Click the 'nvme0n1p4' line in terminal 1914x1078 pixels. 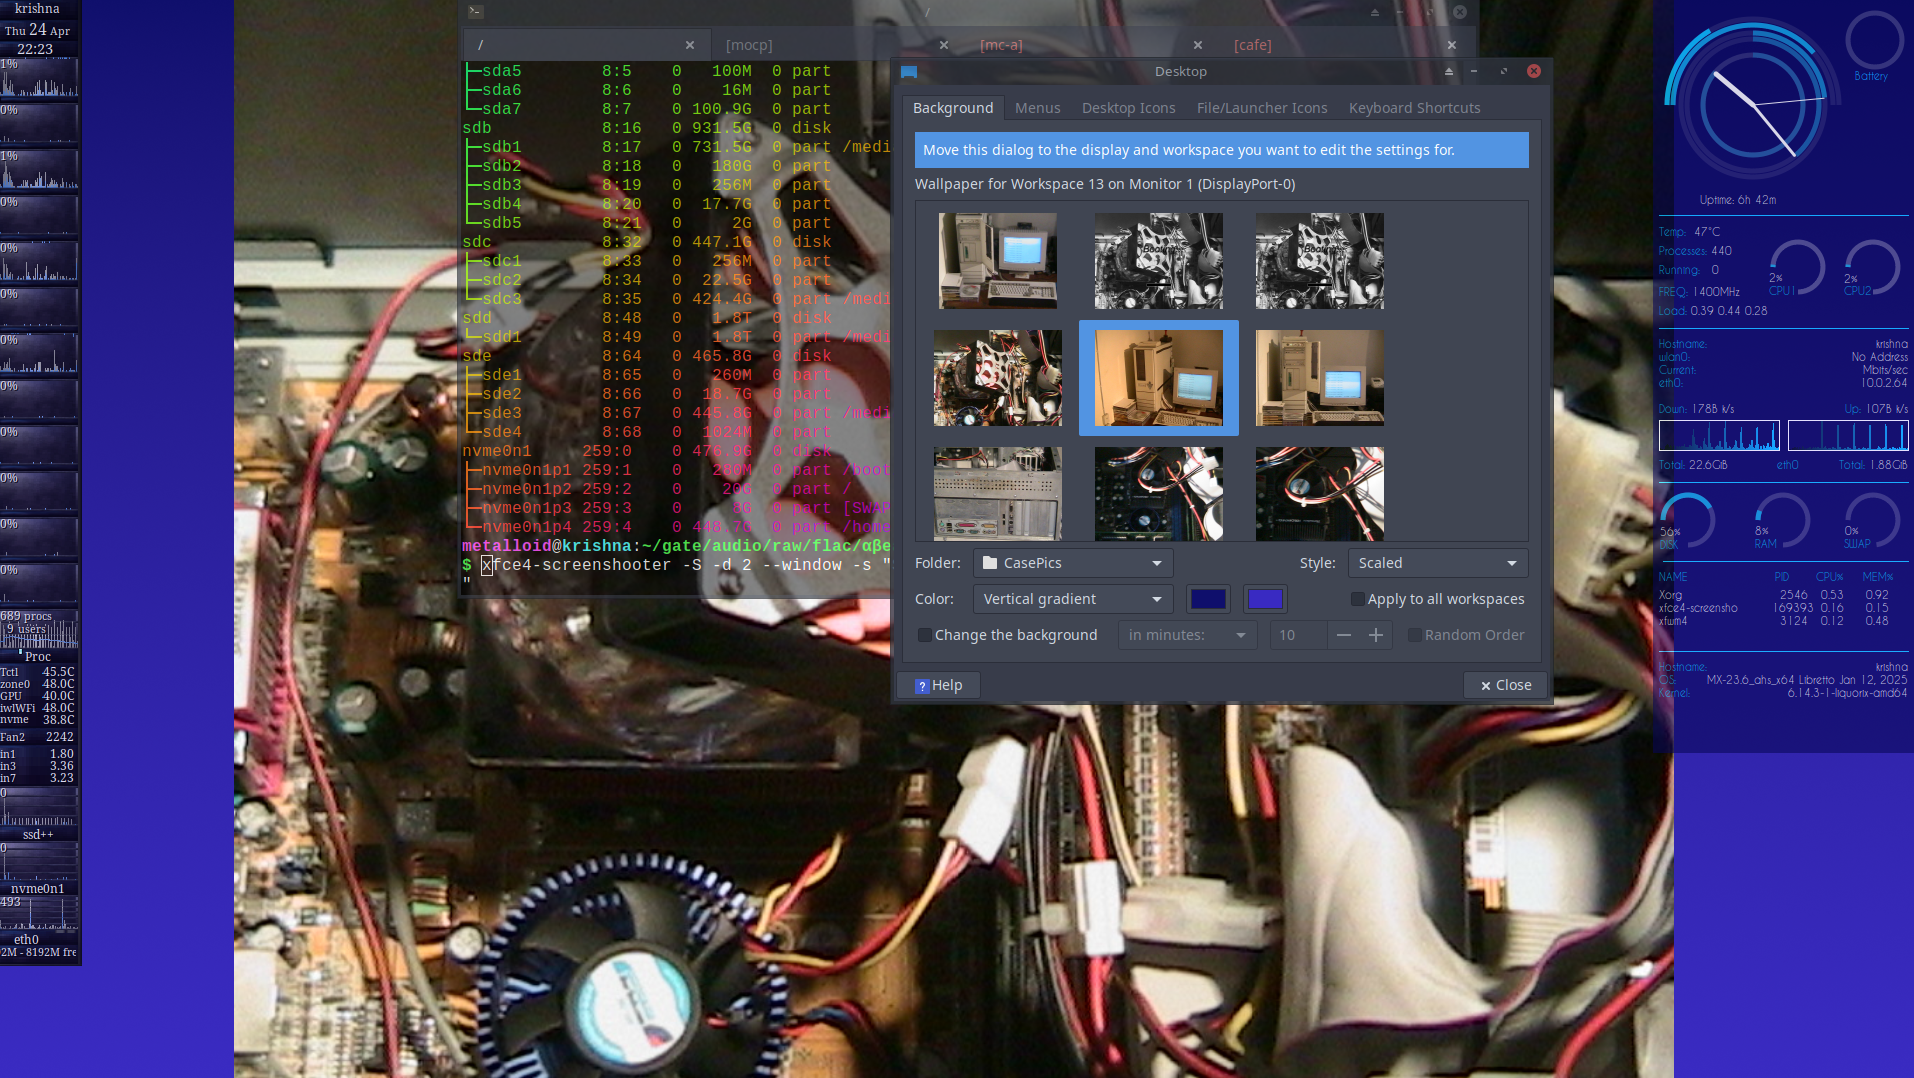pyautogui.click(x=676, y=527)
